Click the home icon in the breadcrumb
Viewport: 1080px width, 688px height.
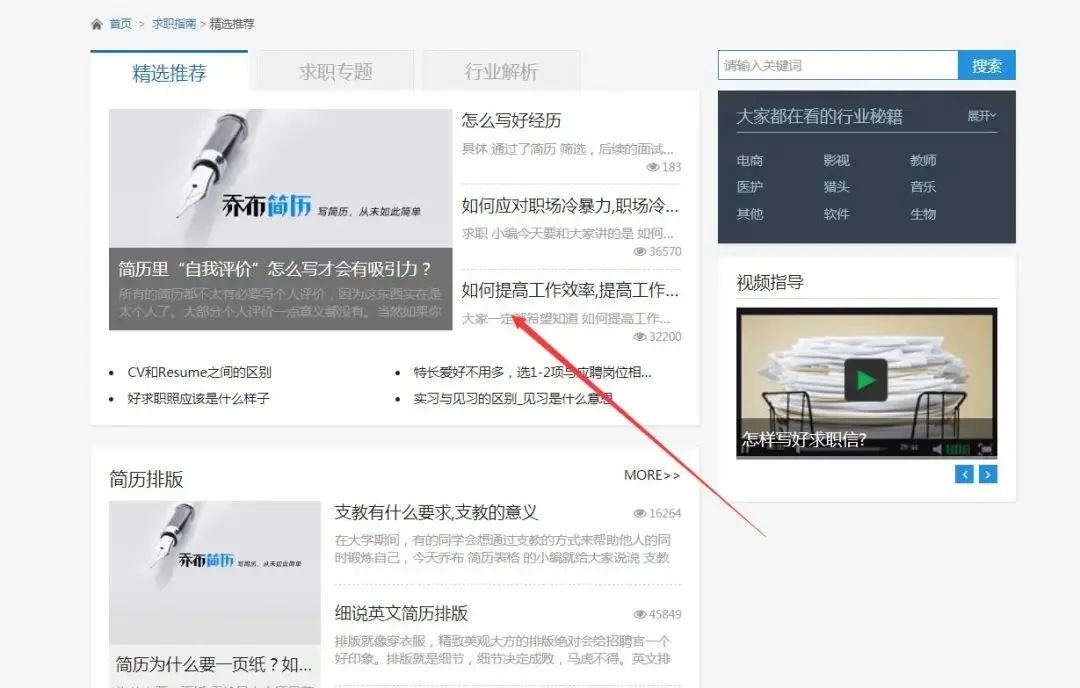[x=97, y=24]
